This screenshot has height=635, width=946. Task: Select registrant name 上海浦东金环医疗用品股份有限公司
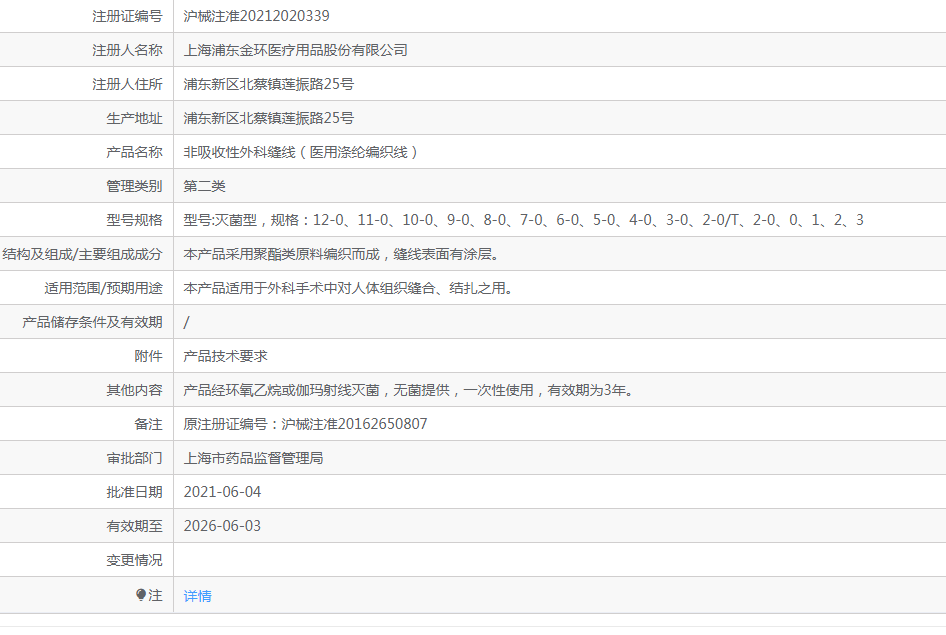click(296, 50)
